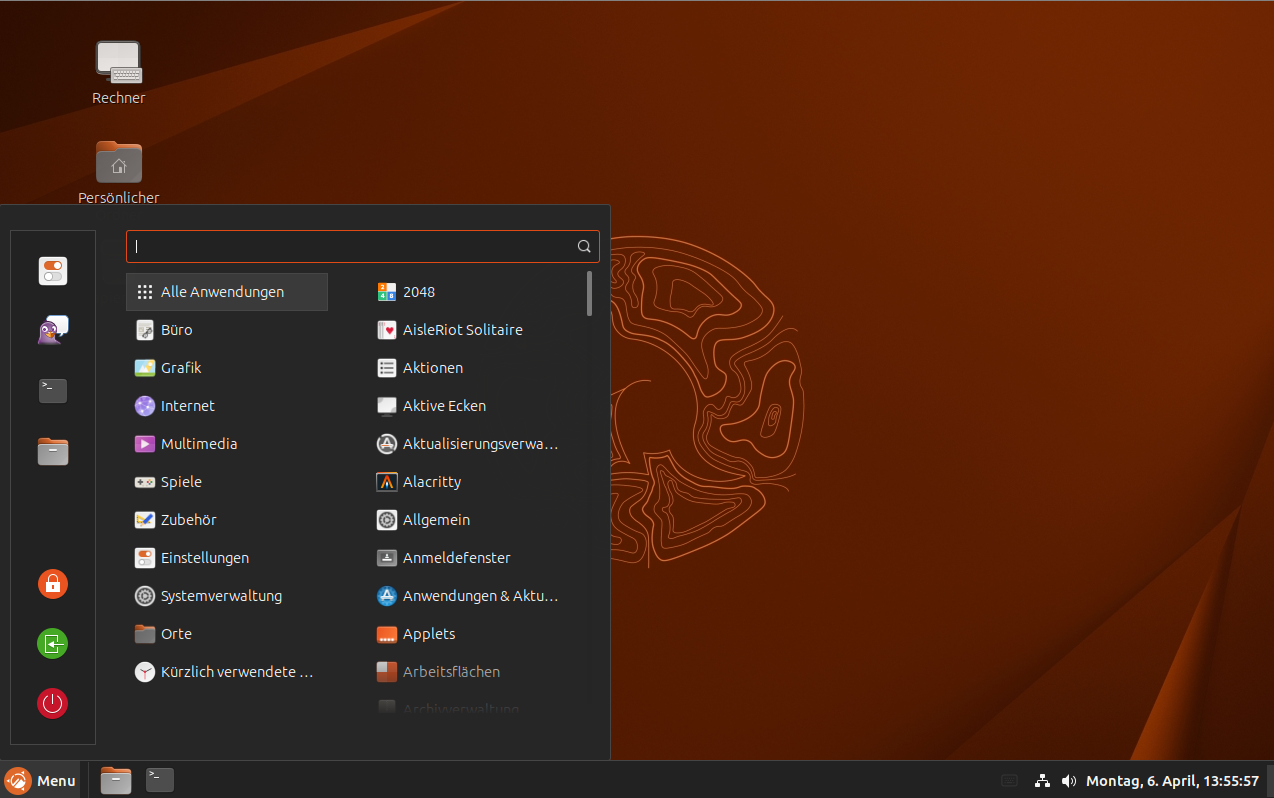Click the red power/shutdown icon in sidebar
This screenshot has width=1274, height=798.
tap(53, 703)
